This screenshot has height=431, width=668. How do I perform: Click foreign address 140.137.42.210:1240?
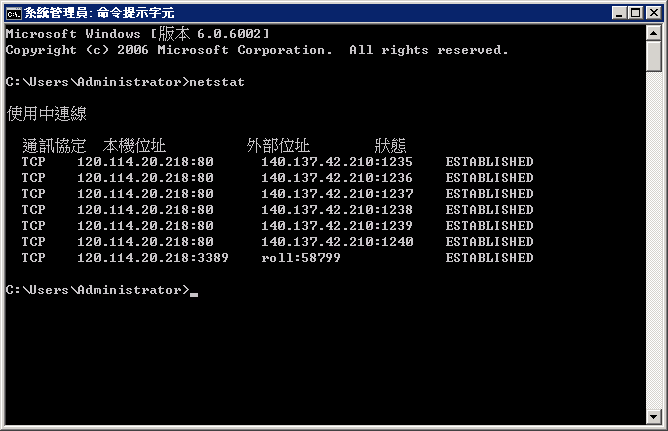click(337, 242)
